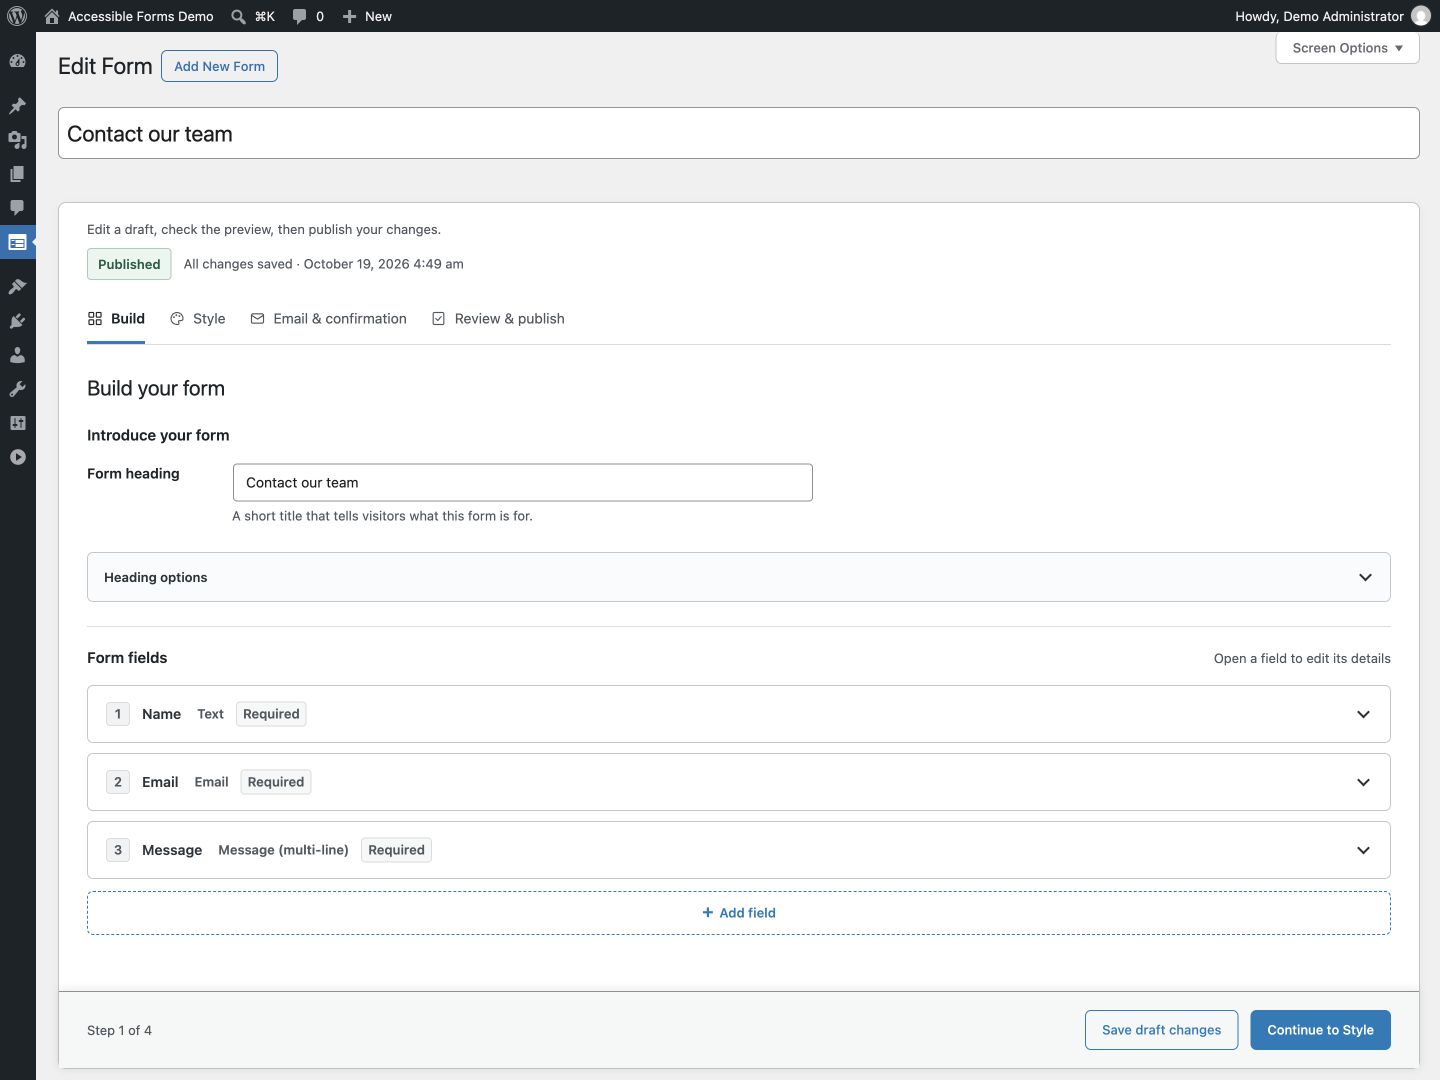Select the highlighted Forms sidebar icon
The height and width of the screenshot is (1080, 1440).
[x=17, y=242]
